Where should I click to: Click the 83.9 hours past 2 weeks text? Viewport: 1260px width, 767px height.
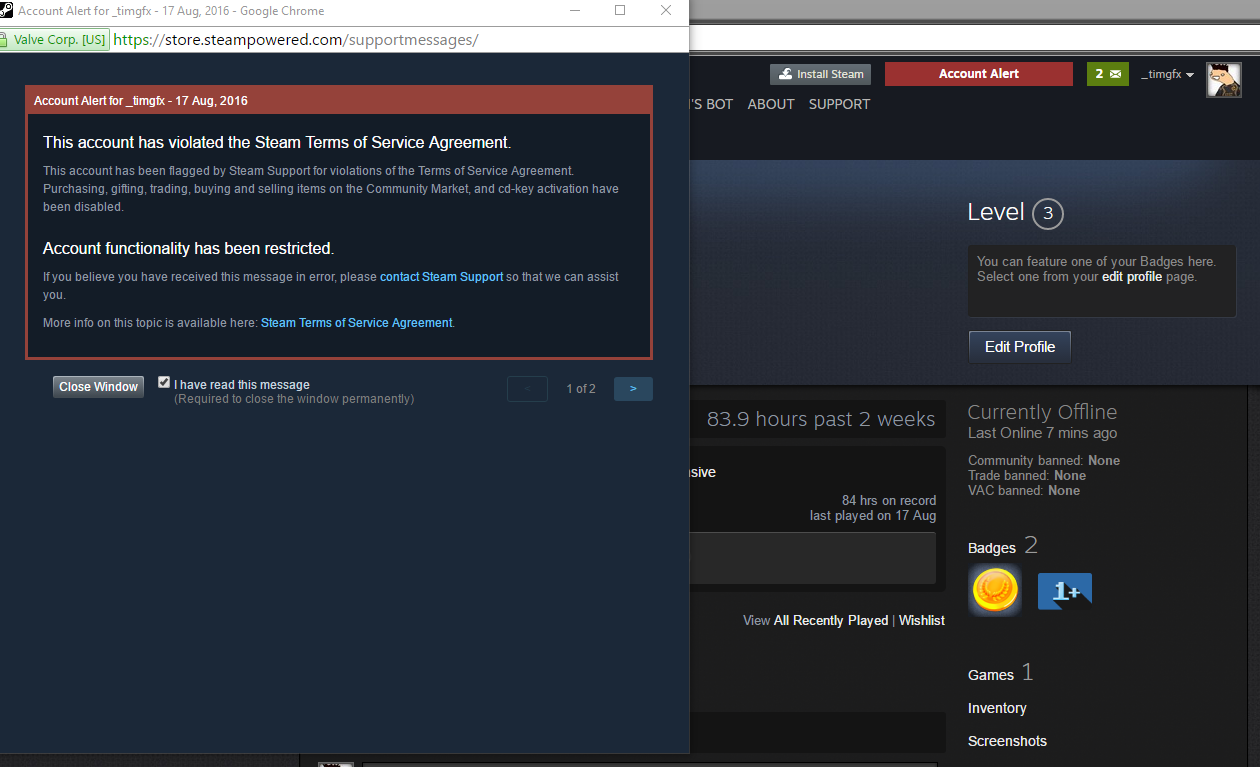pyautogui.click(x=821, y=419)
